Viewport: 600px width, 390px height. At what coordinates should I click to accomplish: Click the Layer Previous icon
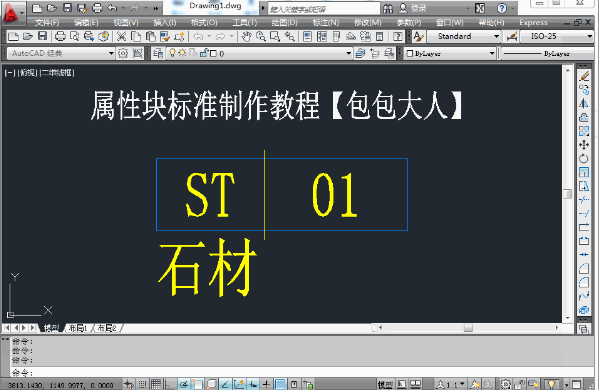[375, 53]
